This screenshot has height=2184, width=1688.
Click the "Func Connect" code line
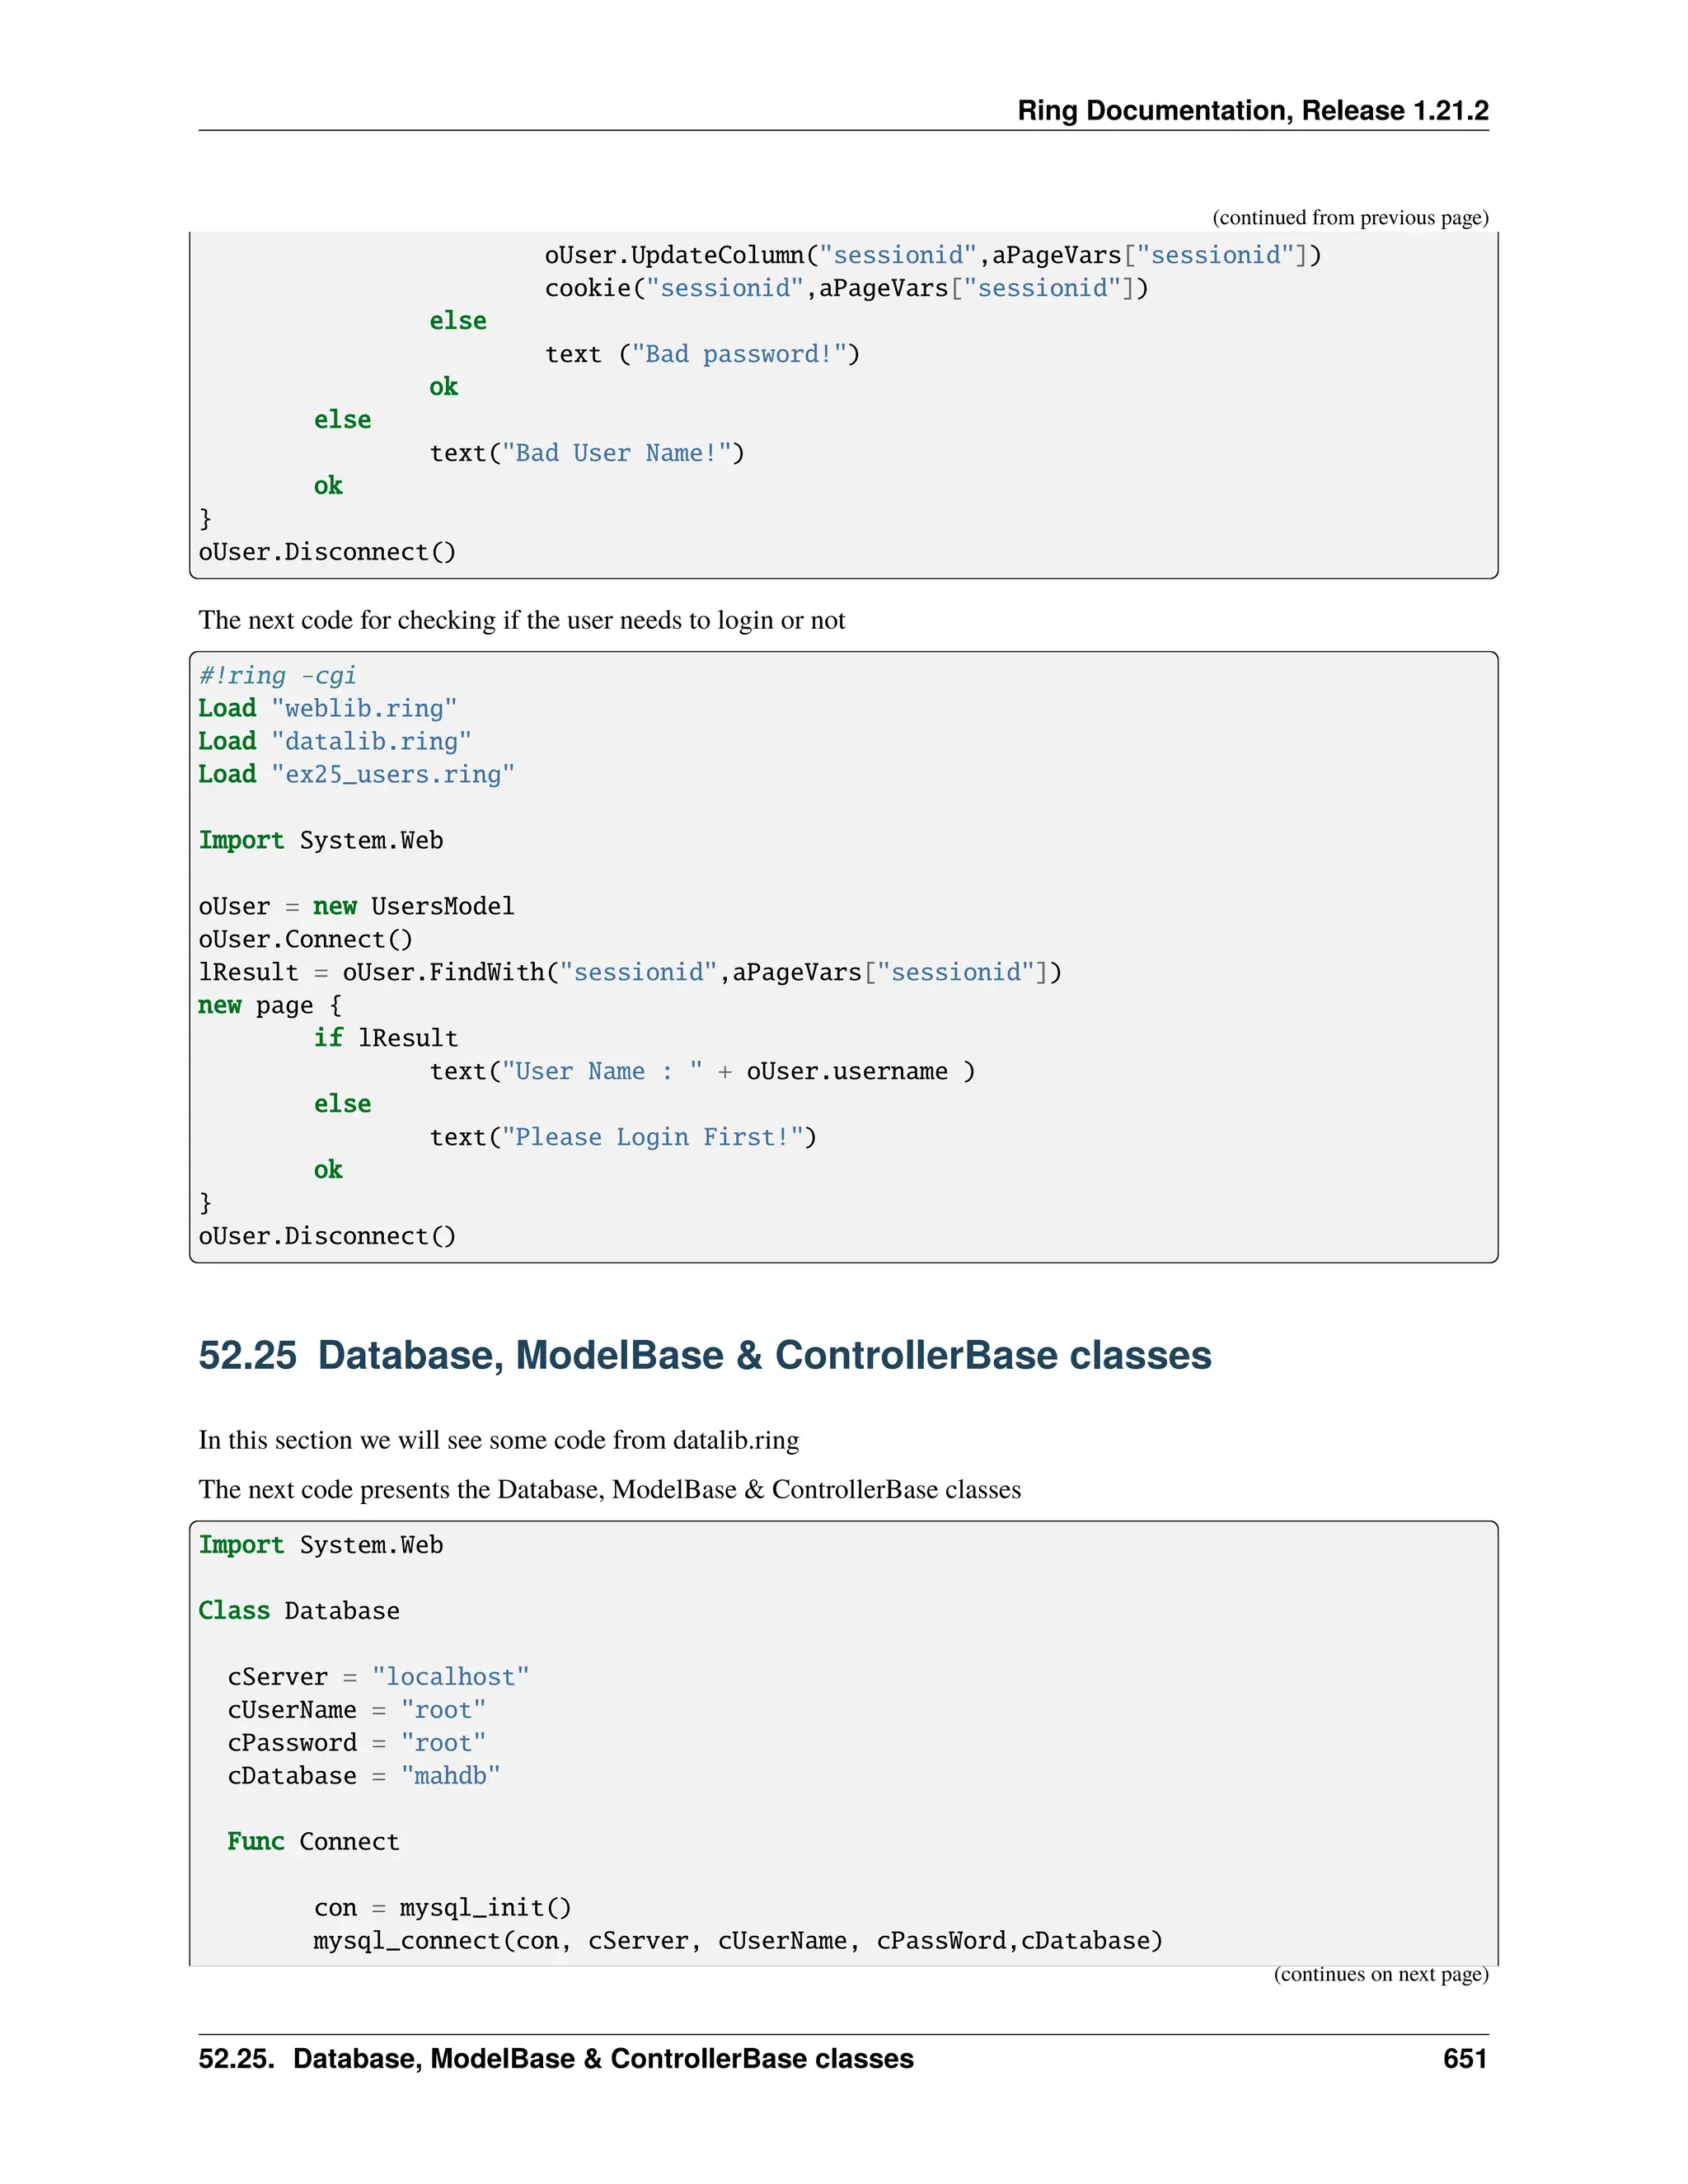click(312, 1842)
